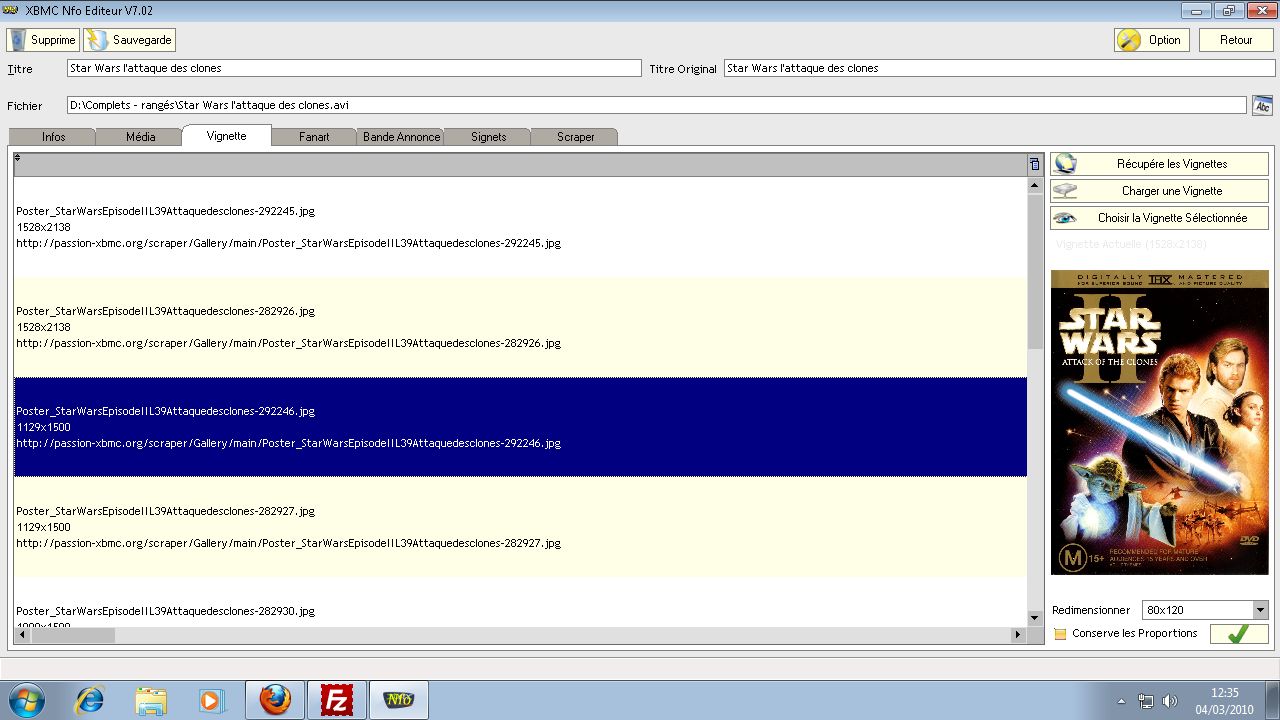
Task: Click the horizontal scrollbar right arrow
Action: (1019, 635)
